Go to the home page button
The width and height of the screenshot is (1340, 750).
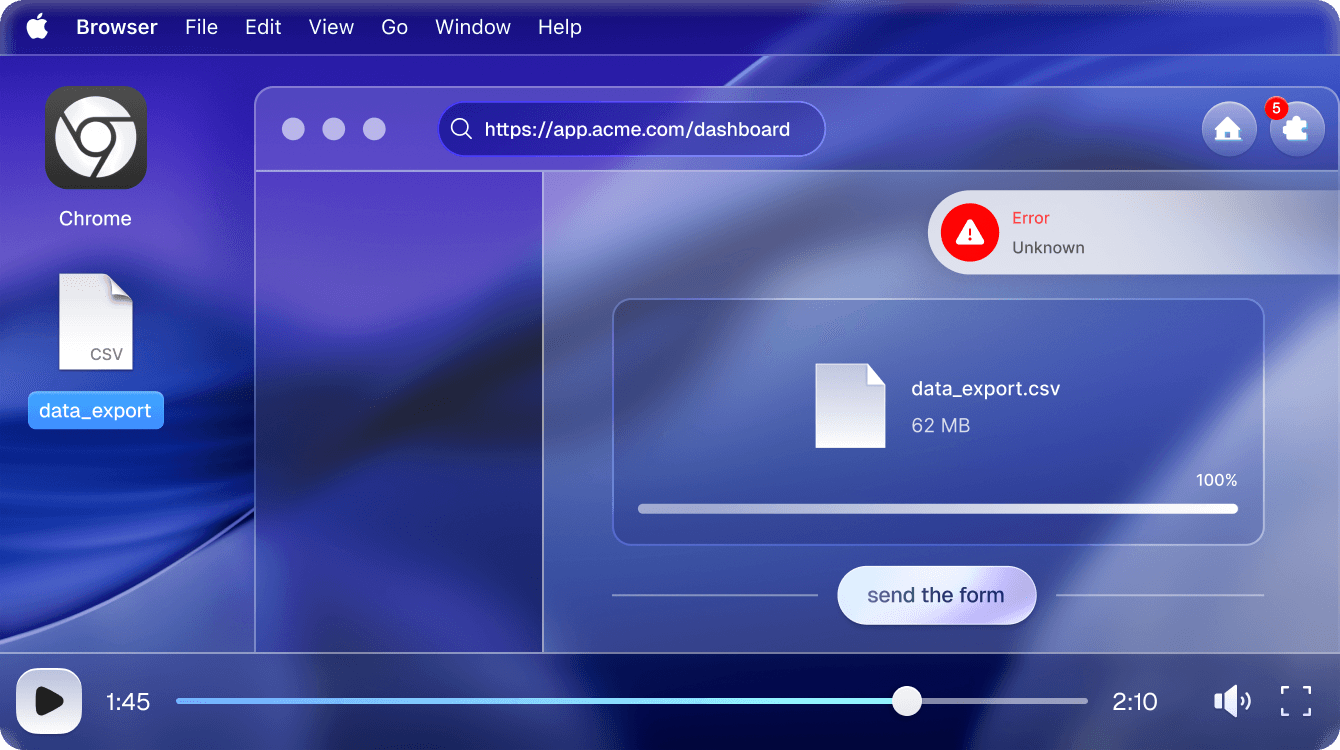click(x=1228, y=129)
